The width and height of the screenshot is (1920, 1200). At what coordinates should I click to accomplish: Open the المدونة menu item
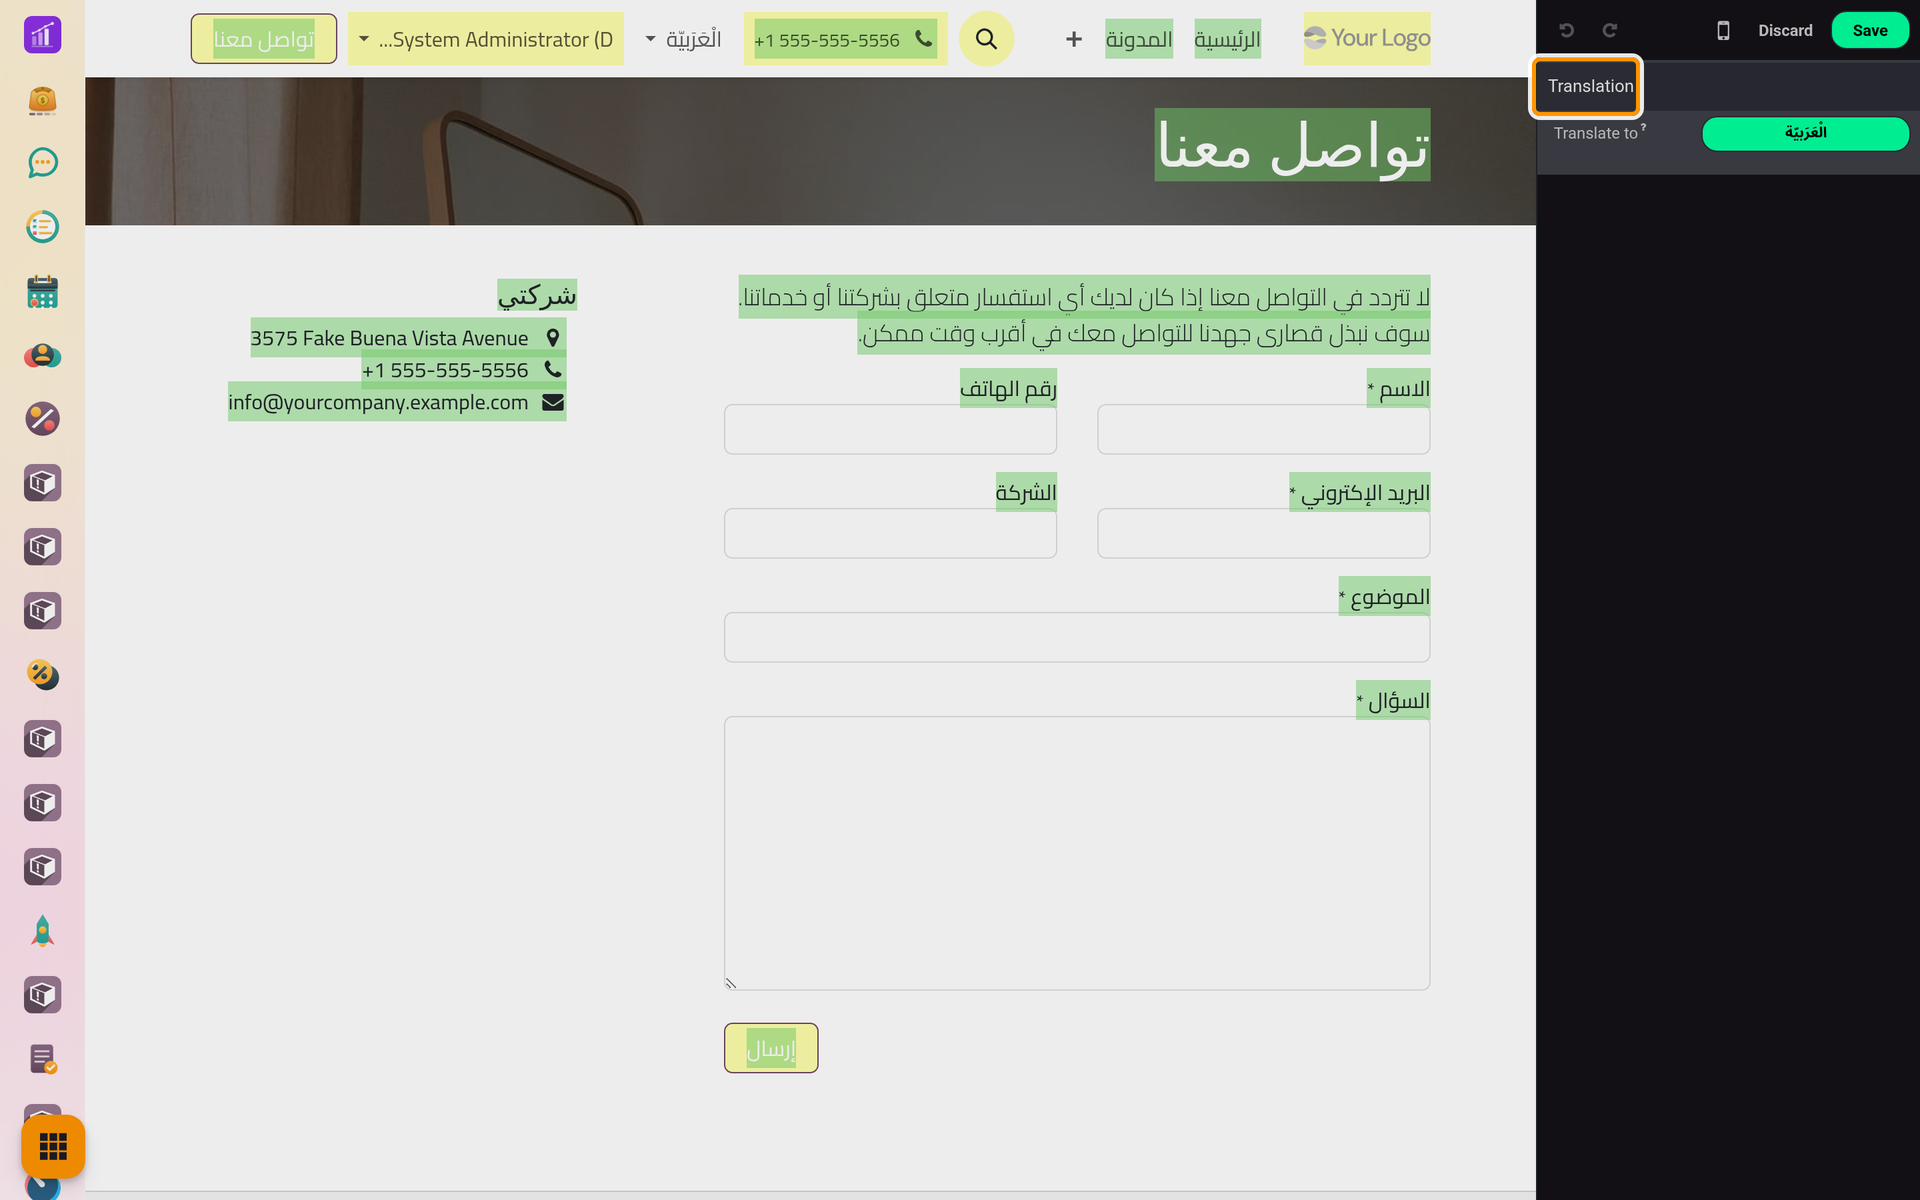[x=1139, y=39]
